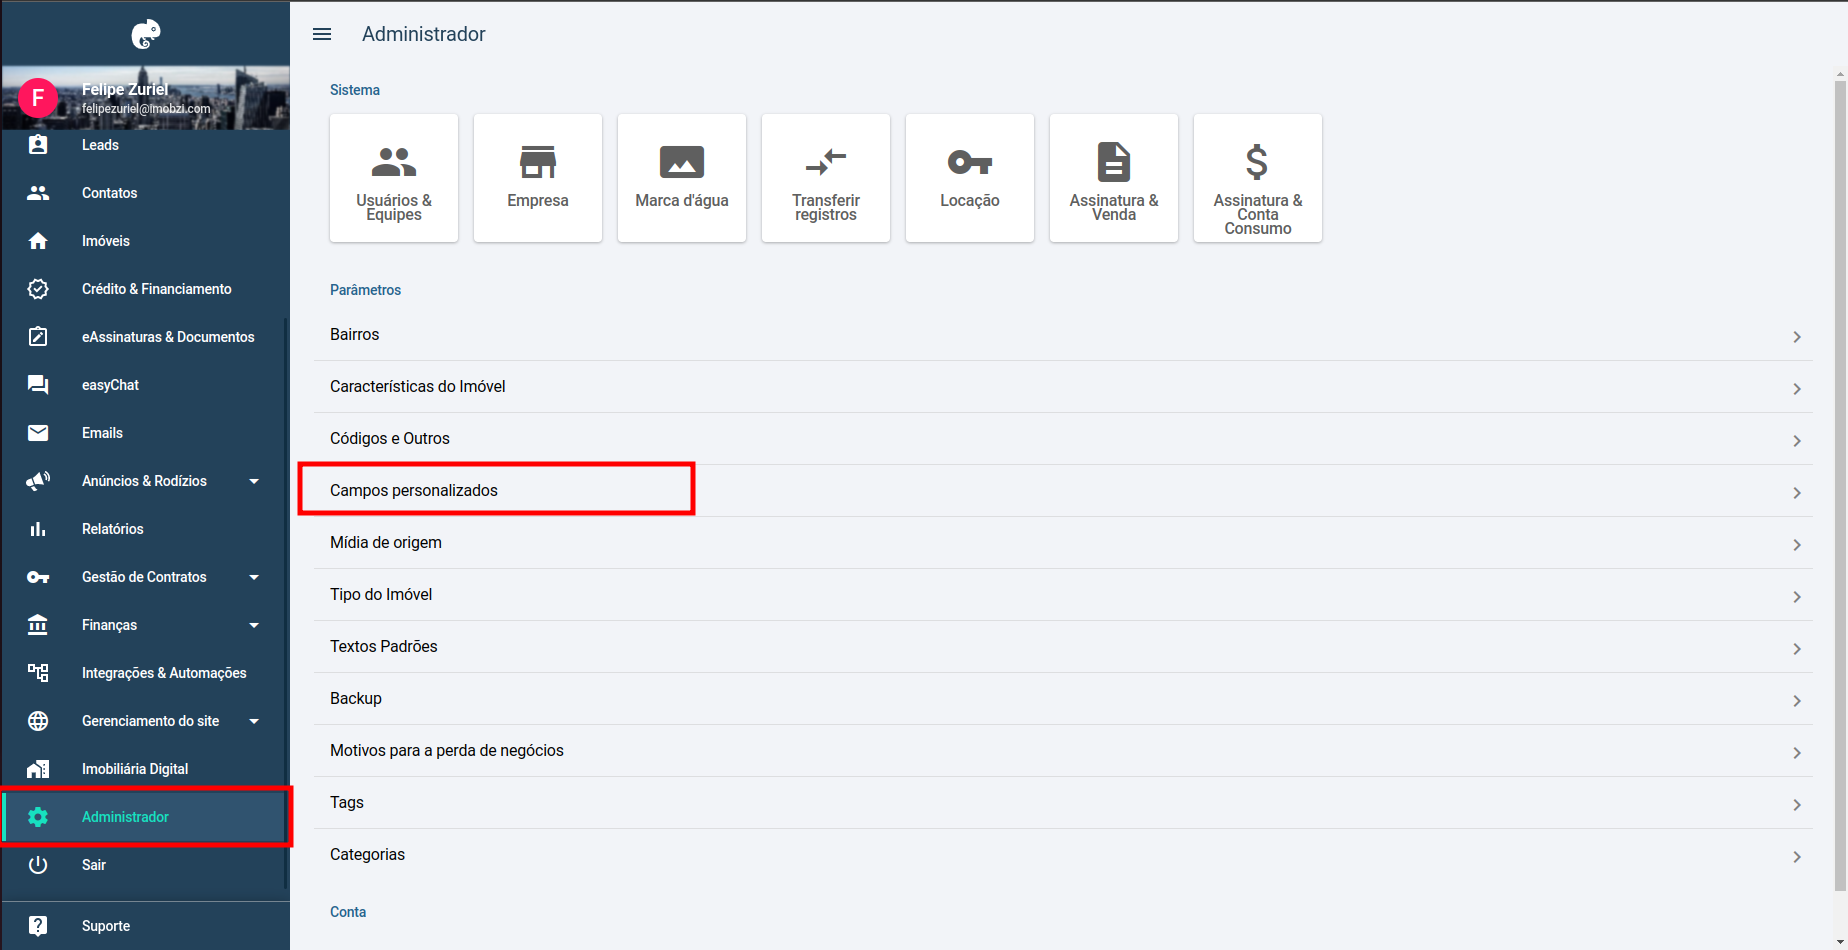Open the Usuários & Equipes card
The width and height of the screenshot is (1848, 950).
tap(394, 178)
